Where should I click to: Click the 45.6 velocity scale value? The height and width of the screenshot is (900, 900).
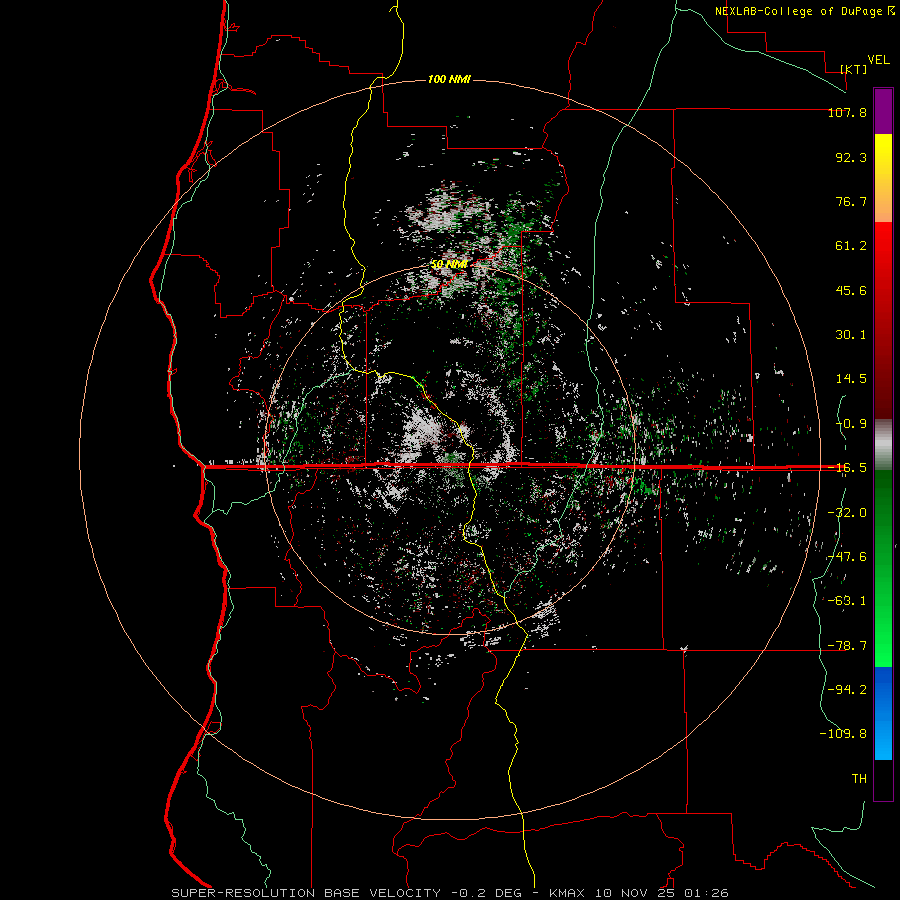pos(851,290)
